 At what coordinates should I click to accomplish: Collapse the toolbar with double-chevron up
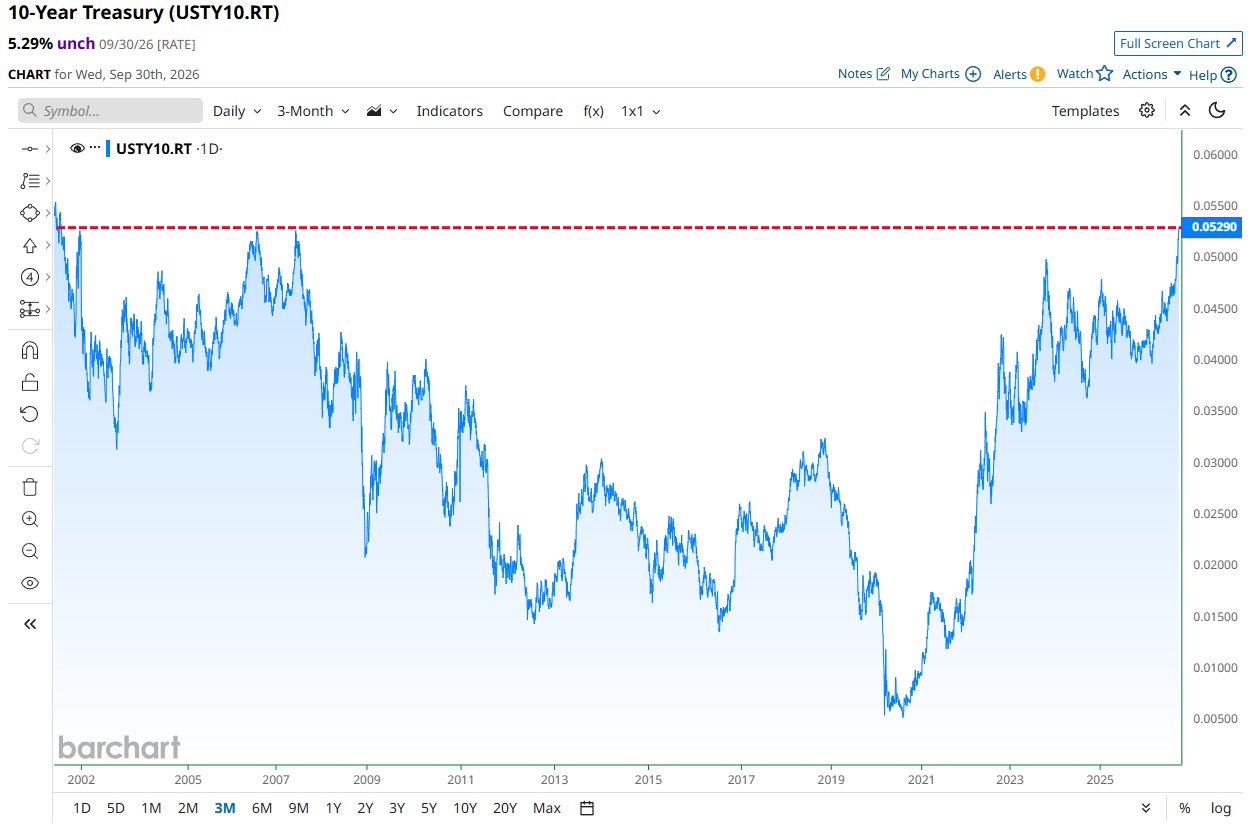click(x=1184, y=110)
